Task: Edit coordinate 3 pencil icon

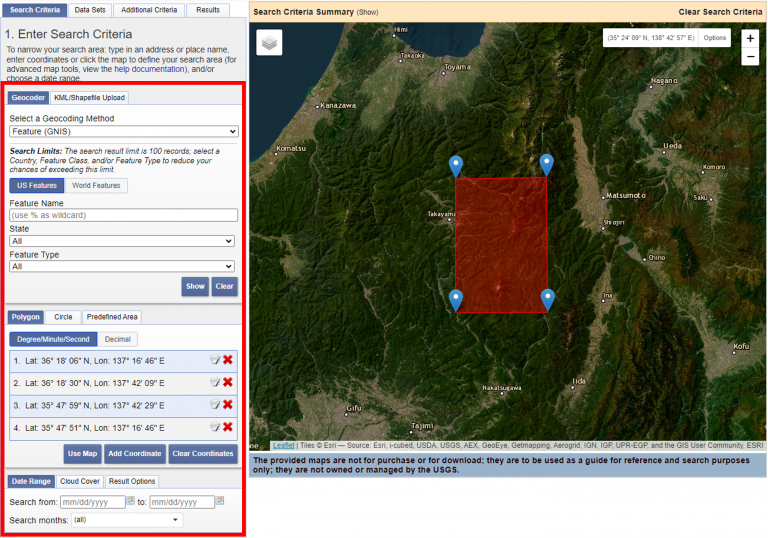Action: (215, 405)
